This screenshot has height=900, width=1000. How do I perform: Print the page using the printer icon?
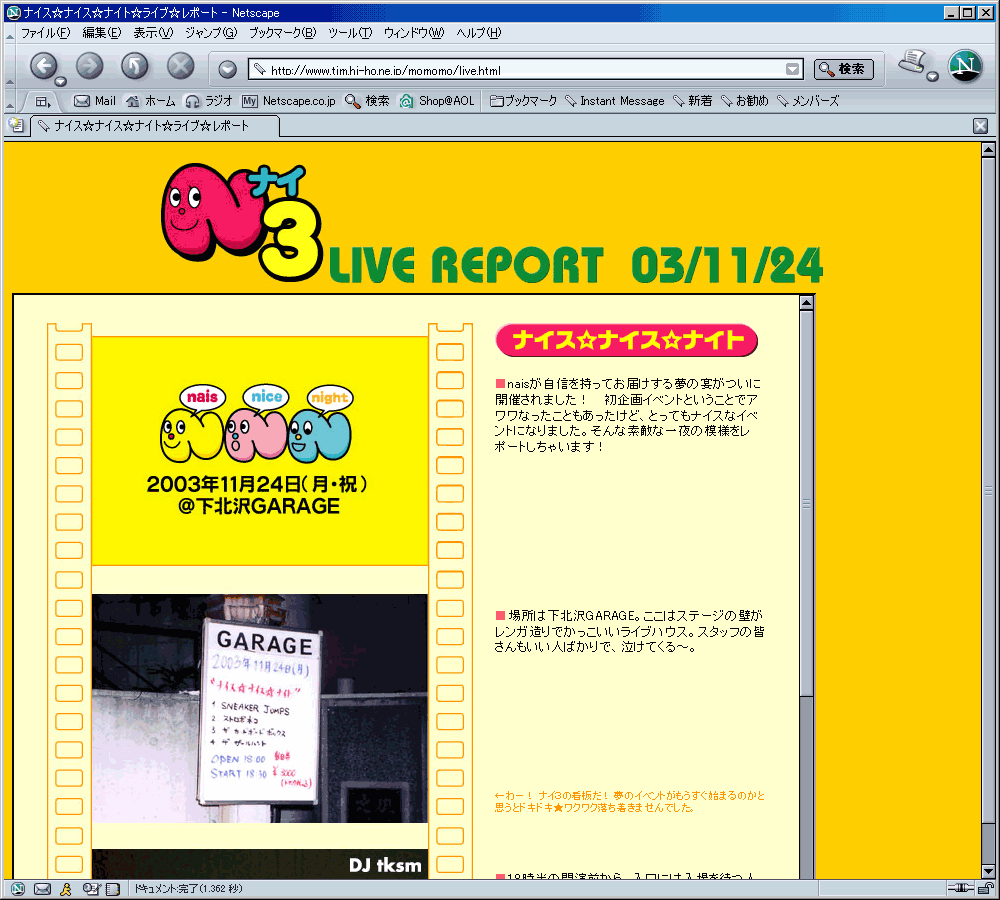pyautogui.click(x=912, y=63)
